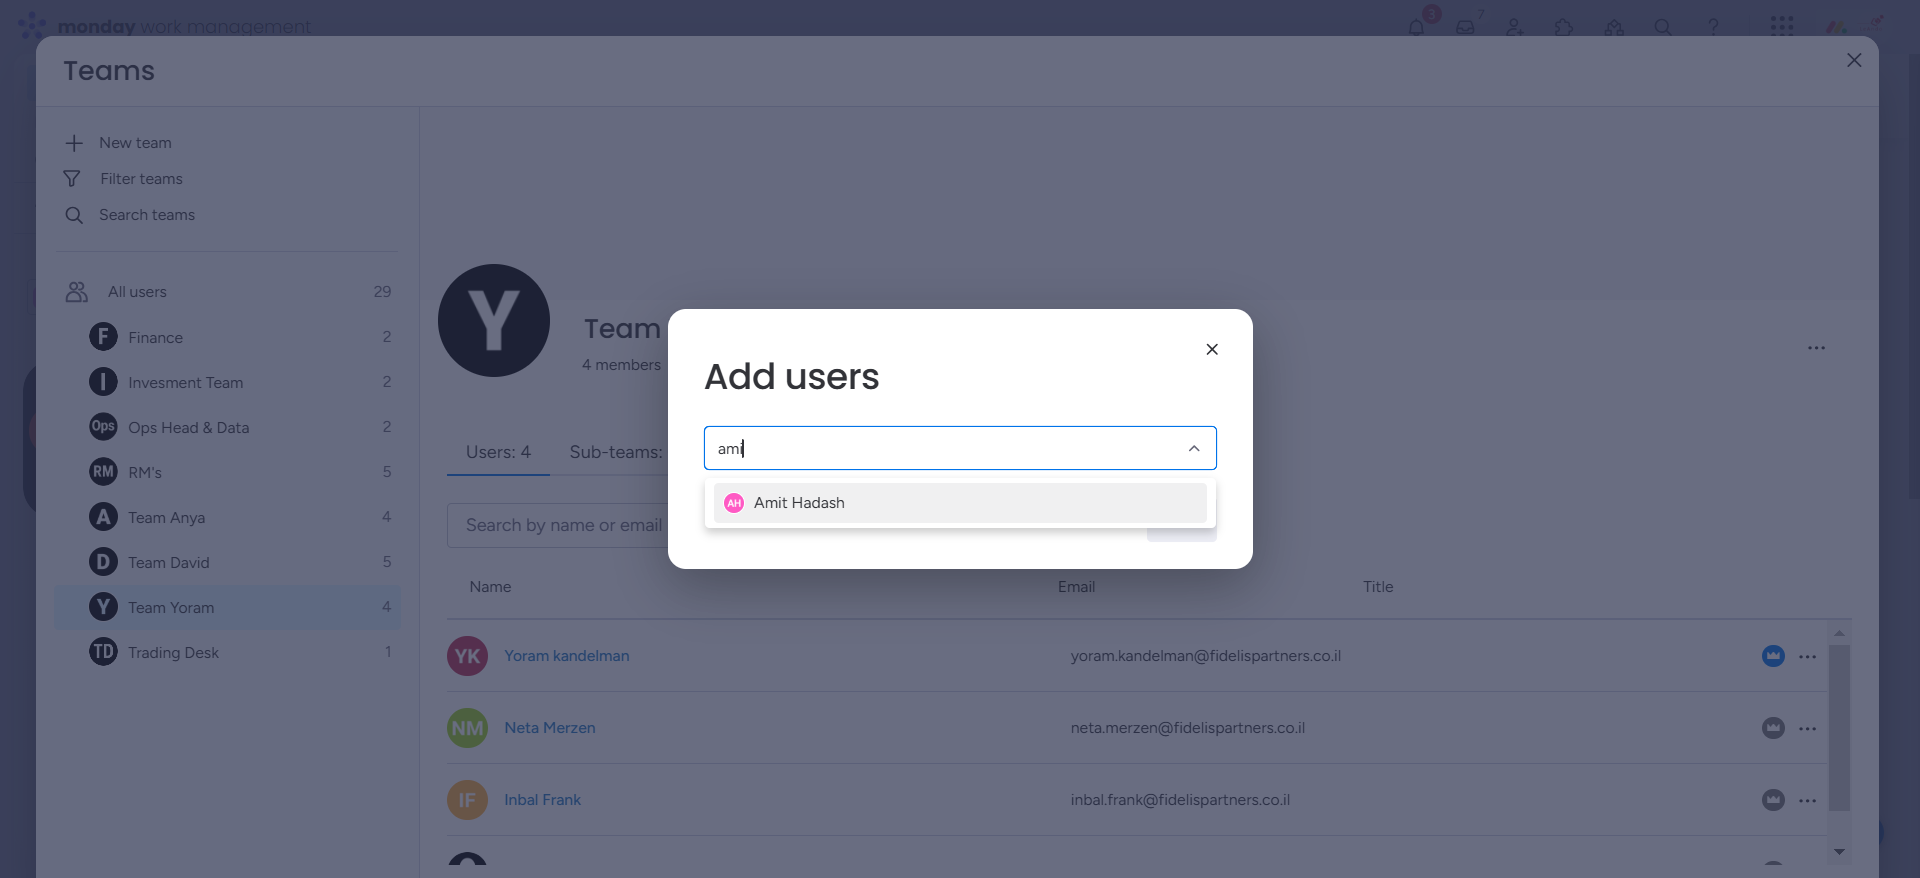Open the inbox icon in top bar
This screenshot has width=1920, height=878.
tap(1465, 27)
